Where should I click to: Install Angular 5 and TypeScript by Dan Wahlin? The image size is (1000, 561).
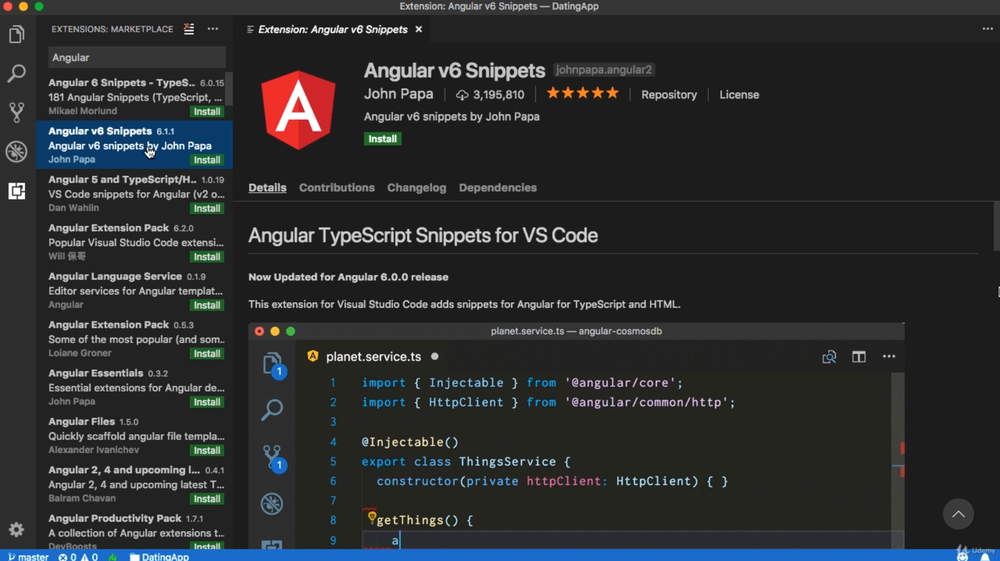[x=207, y=208]
